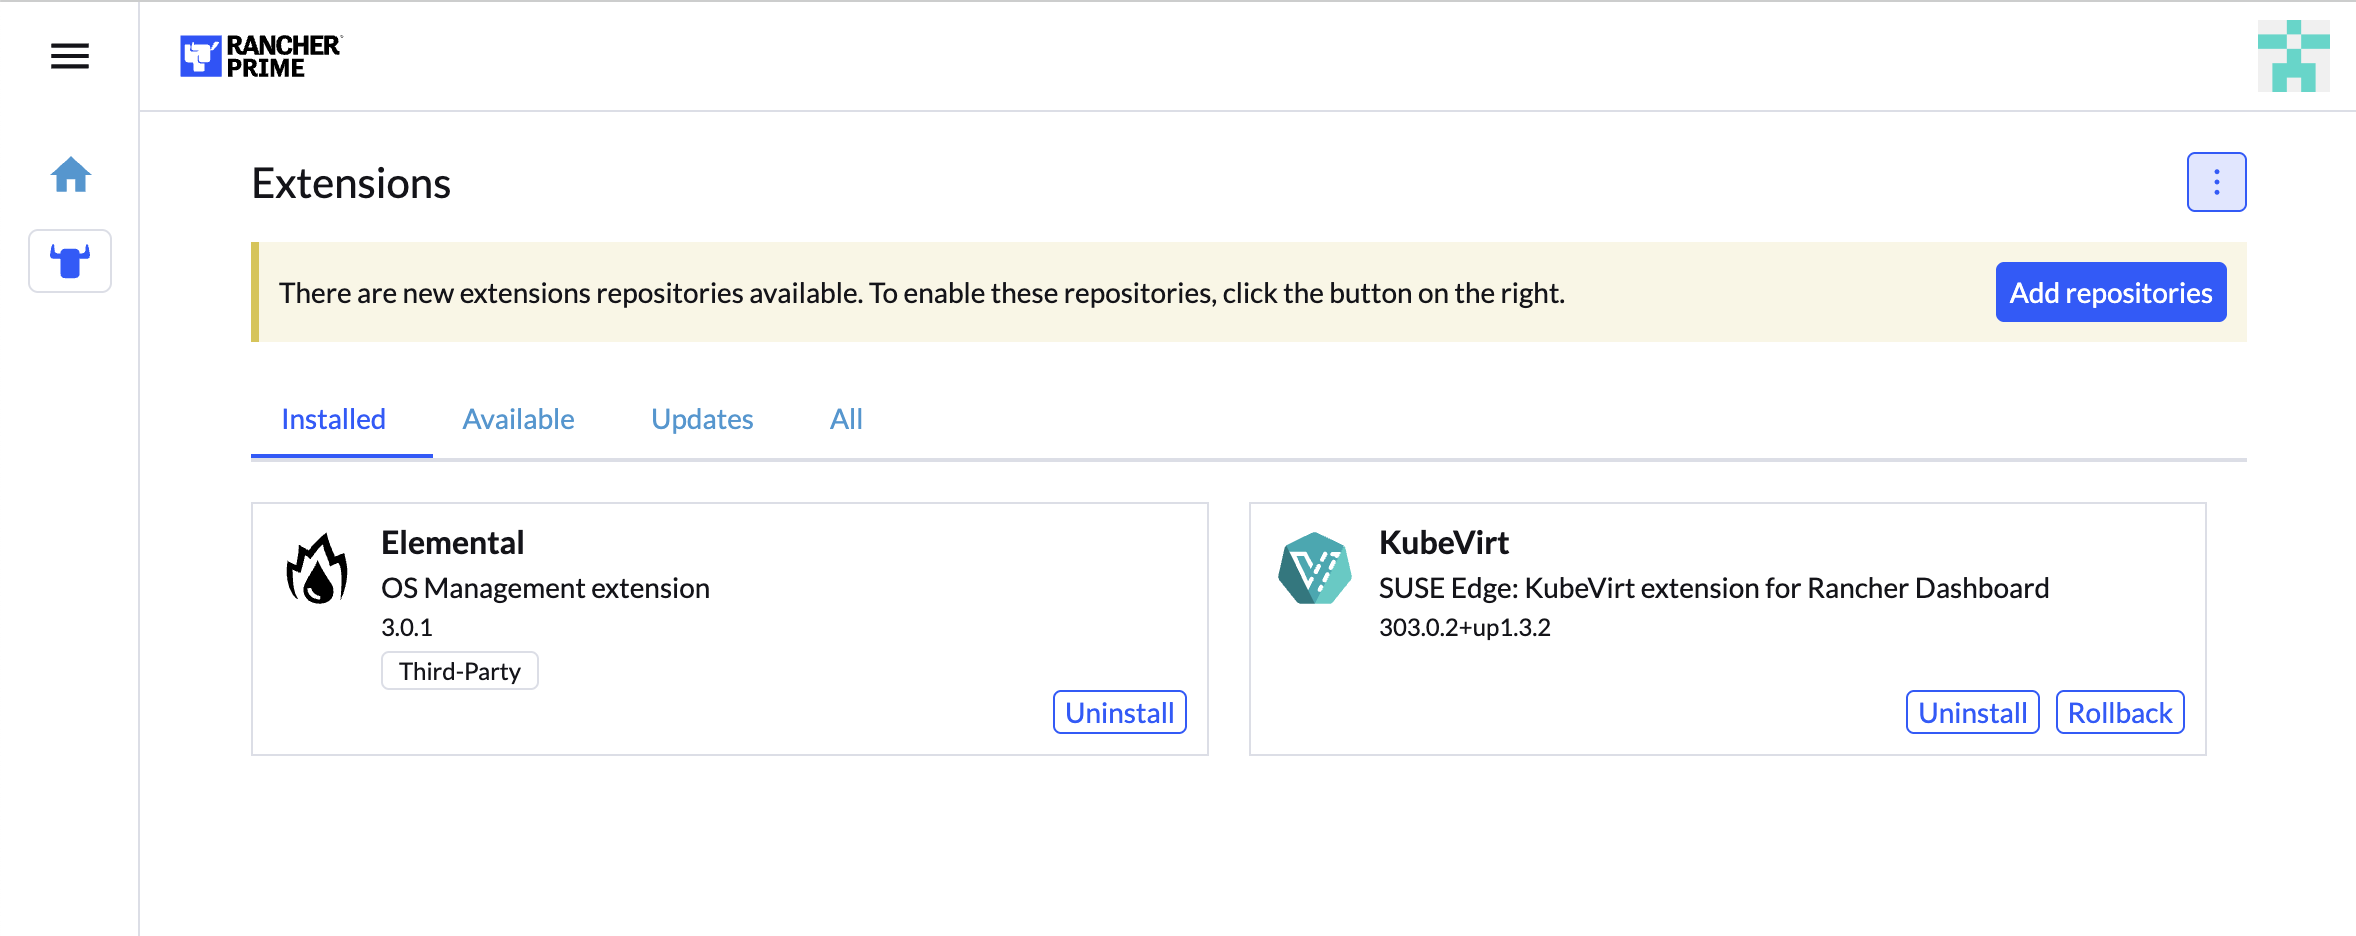This screenshot has height=936, width=2356.
Task: Open the hamburger navigation menu
Action: coord(70,56)
